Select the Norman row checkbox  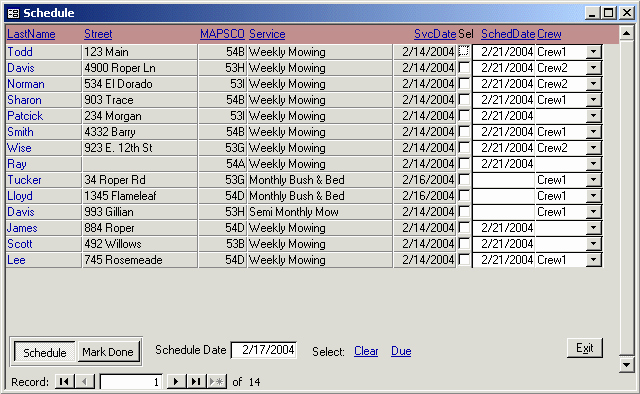pyautogui.click(x=464, y=83)
